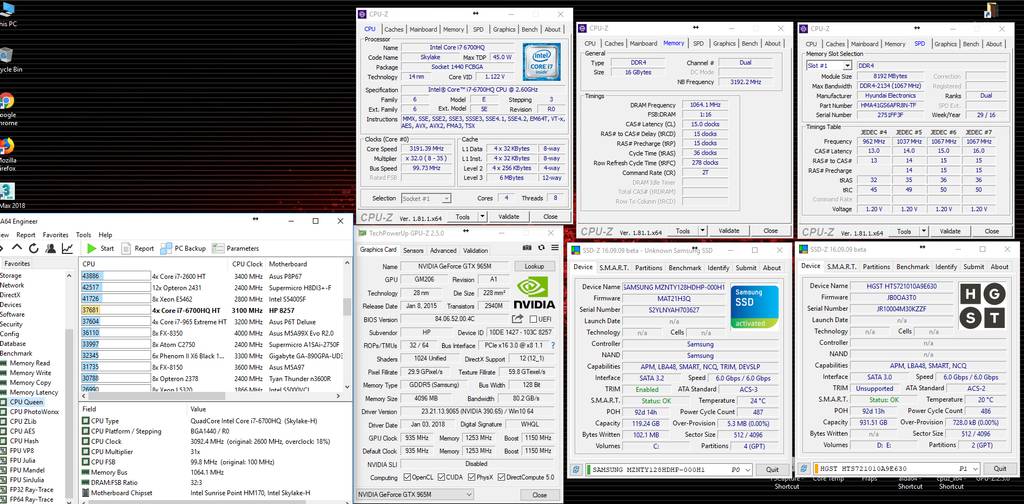1024x504 pixels.
Task: Open the Benchmark tab in HGST SSD-Z window
Action: pyautogui.click(x=912, y=267)
